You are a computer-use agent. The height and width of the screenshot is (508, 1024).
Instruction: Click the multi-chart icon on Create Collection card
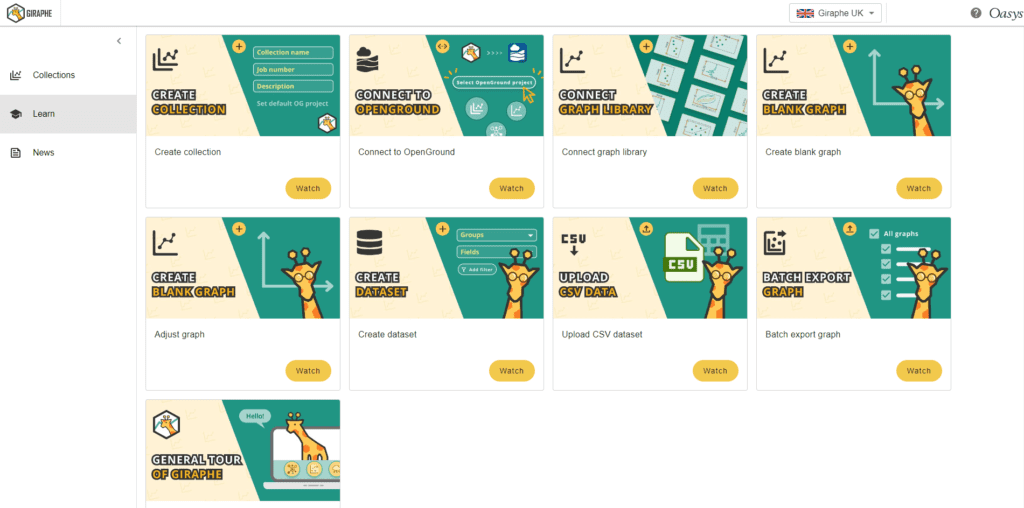[166, 59]
